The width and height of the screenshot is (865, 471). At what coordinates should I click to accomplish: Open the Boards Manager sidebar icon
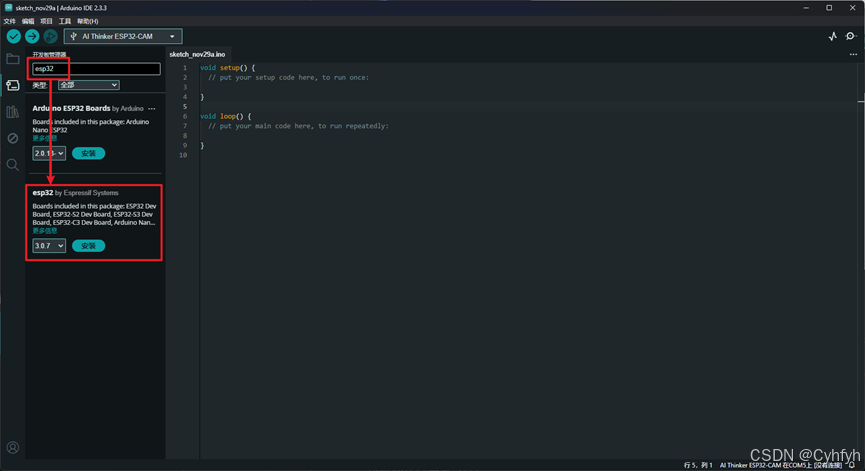tap(13, 85)
